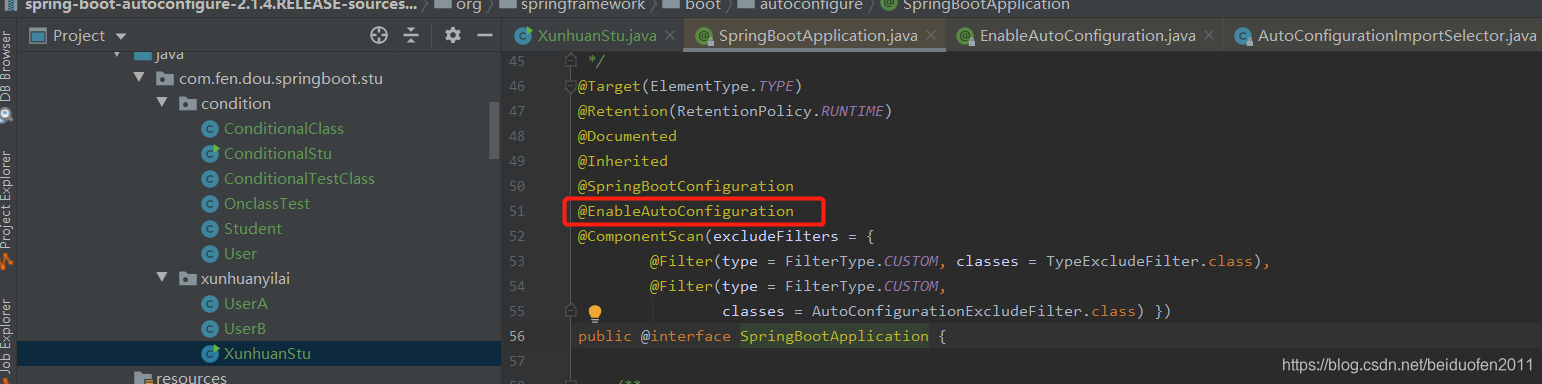This screenshot has width=1542, height=384.
Task: Select ConditionalTestClass in project tree
Action: coord(299,179)
